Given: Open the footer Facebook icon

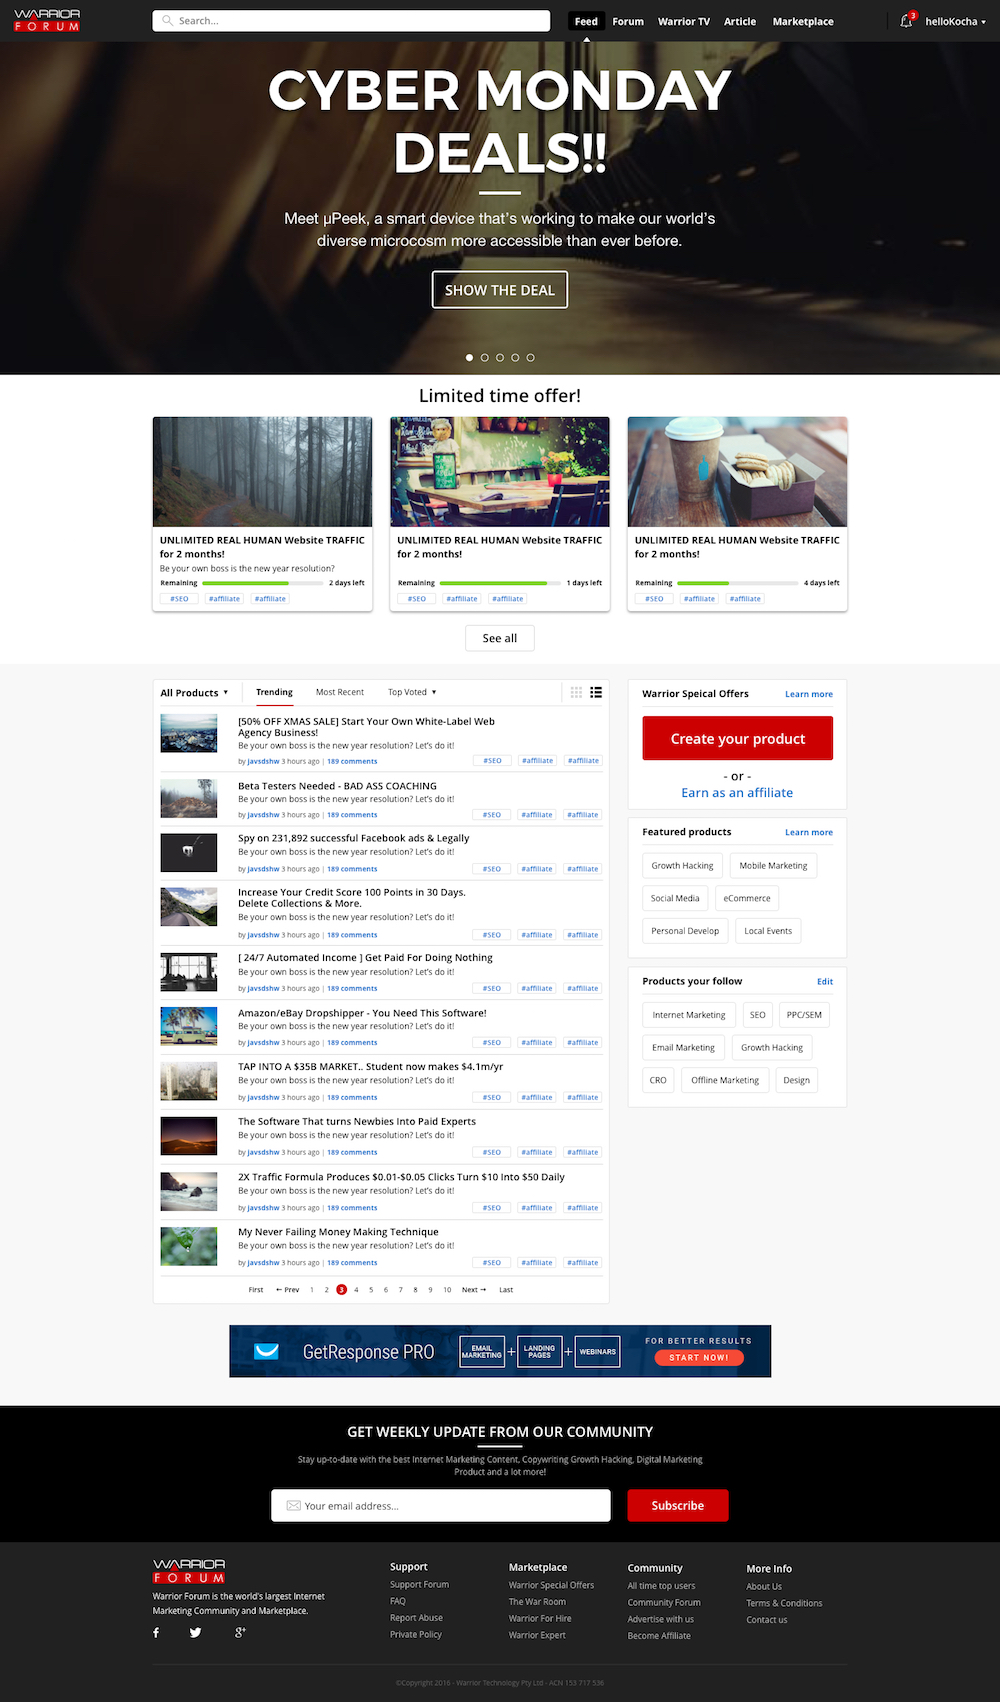Looking at the screenshot, I should pos(156,1632).
